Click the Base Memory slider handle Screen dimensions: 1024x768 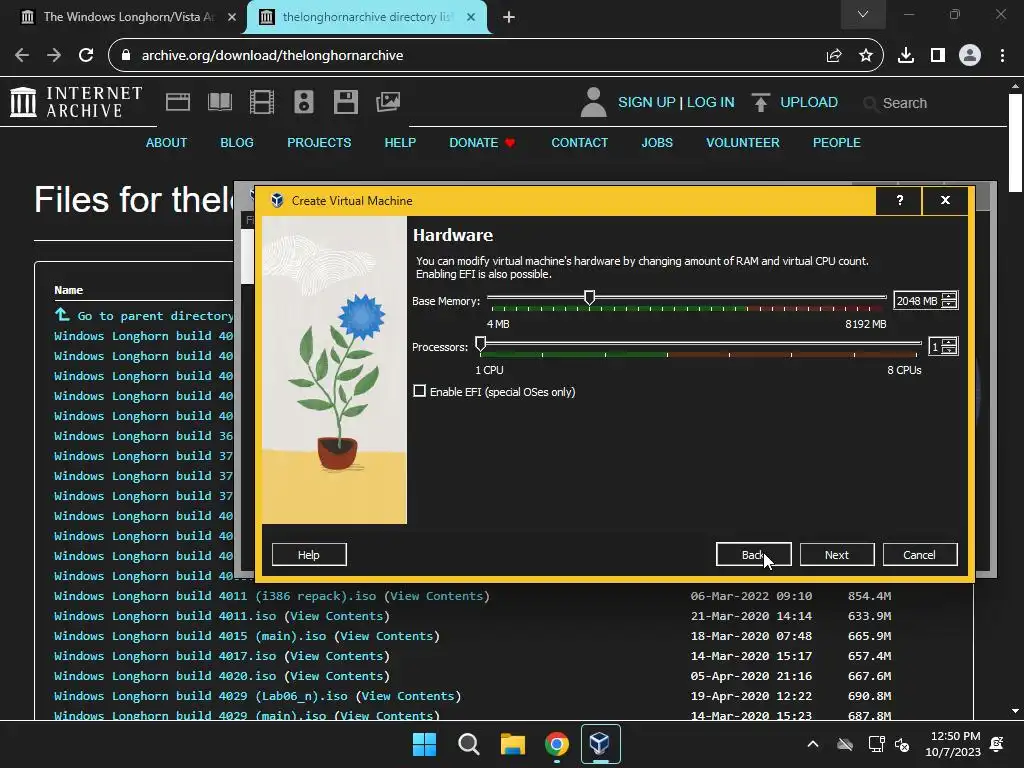tap(590, 298)
